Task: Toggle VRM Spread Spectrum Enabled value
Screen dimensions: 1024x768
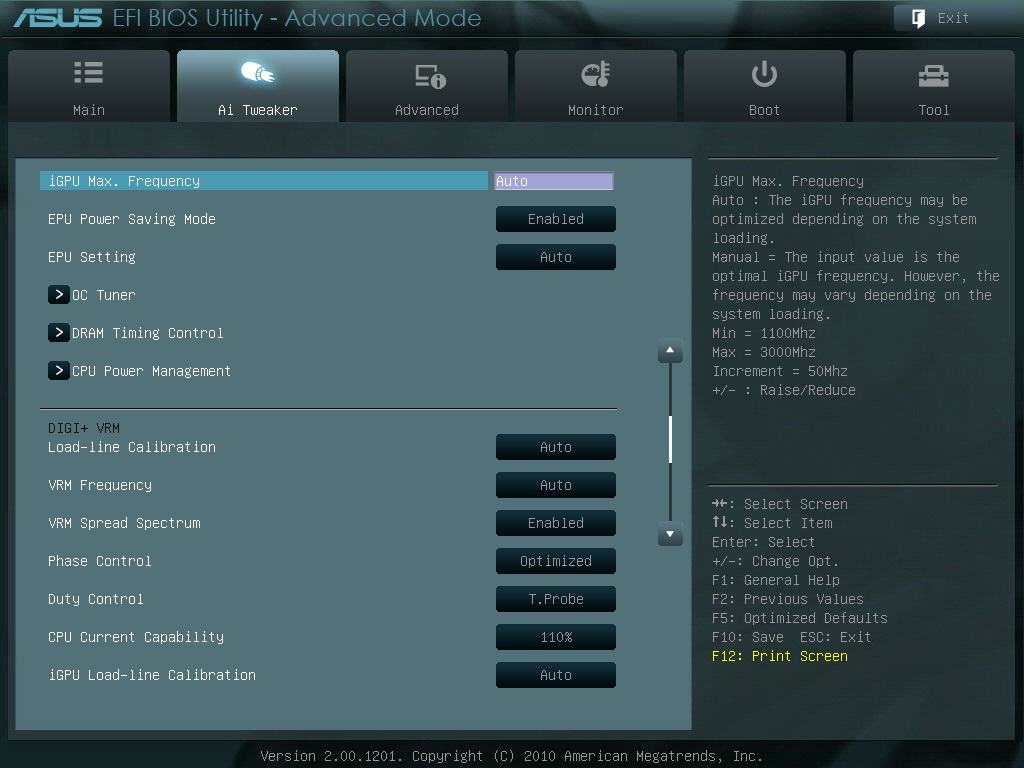Action: [556, 523]
